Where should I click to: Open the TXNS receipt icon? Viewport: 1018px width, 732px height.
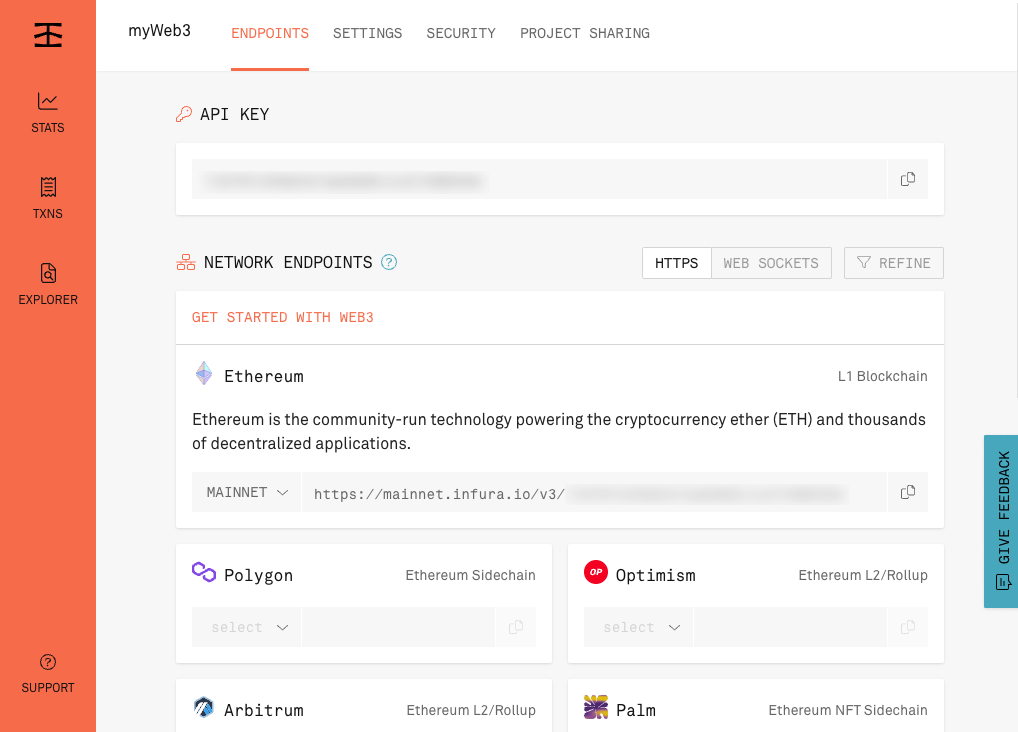tap(48, 187)
